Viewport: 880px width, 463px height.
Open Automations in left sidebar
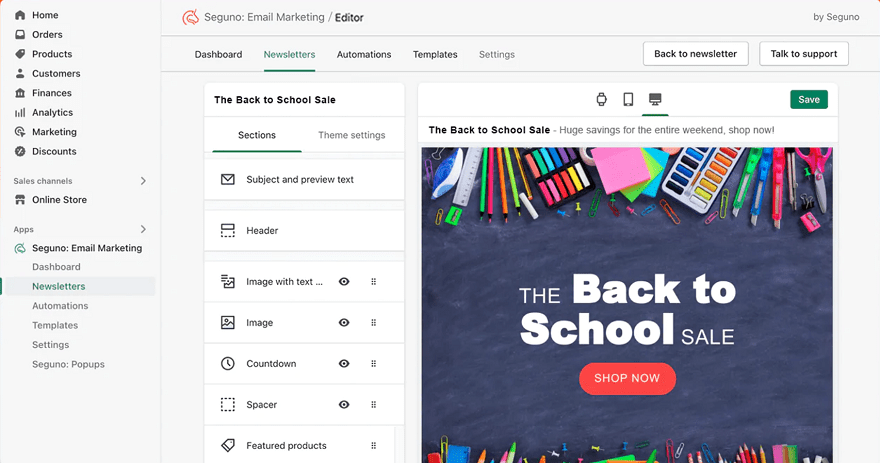point(60,306)
